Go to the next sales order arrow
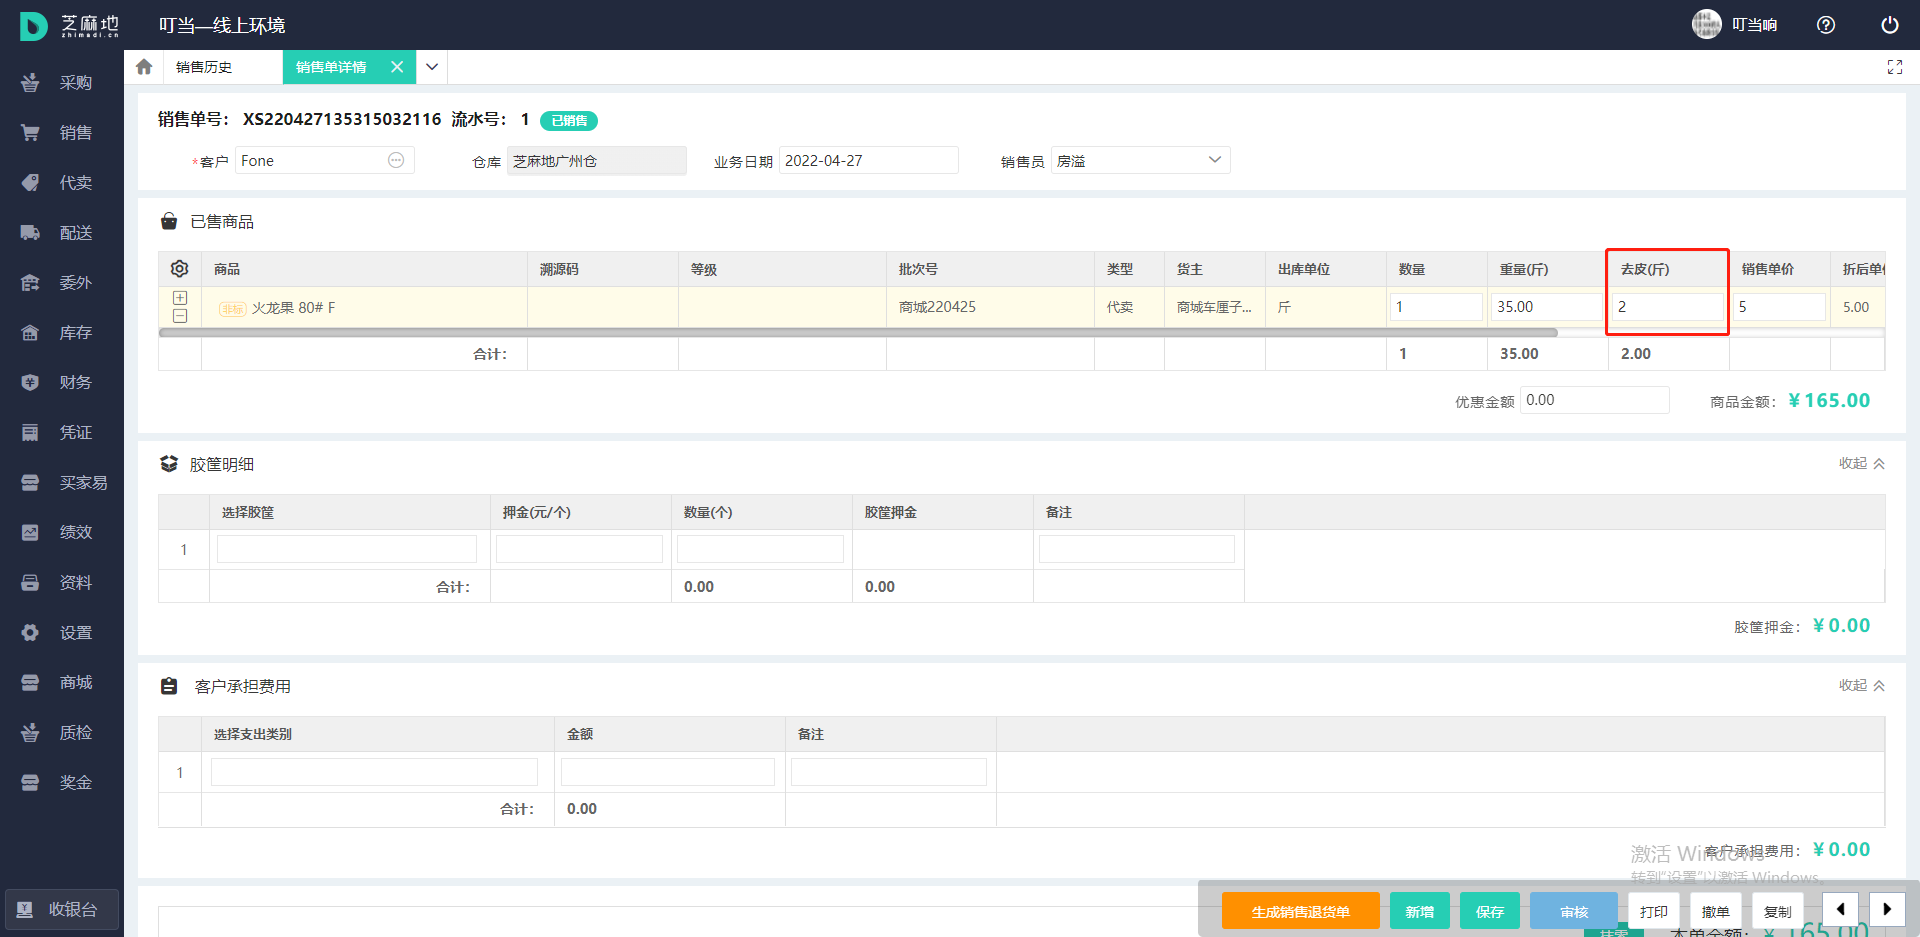1920x937 pixels. coord(1887,910)
